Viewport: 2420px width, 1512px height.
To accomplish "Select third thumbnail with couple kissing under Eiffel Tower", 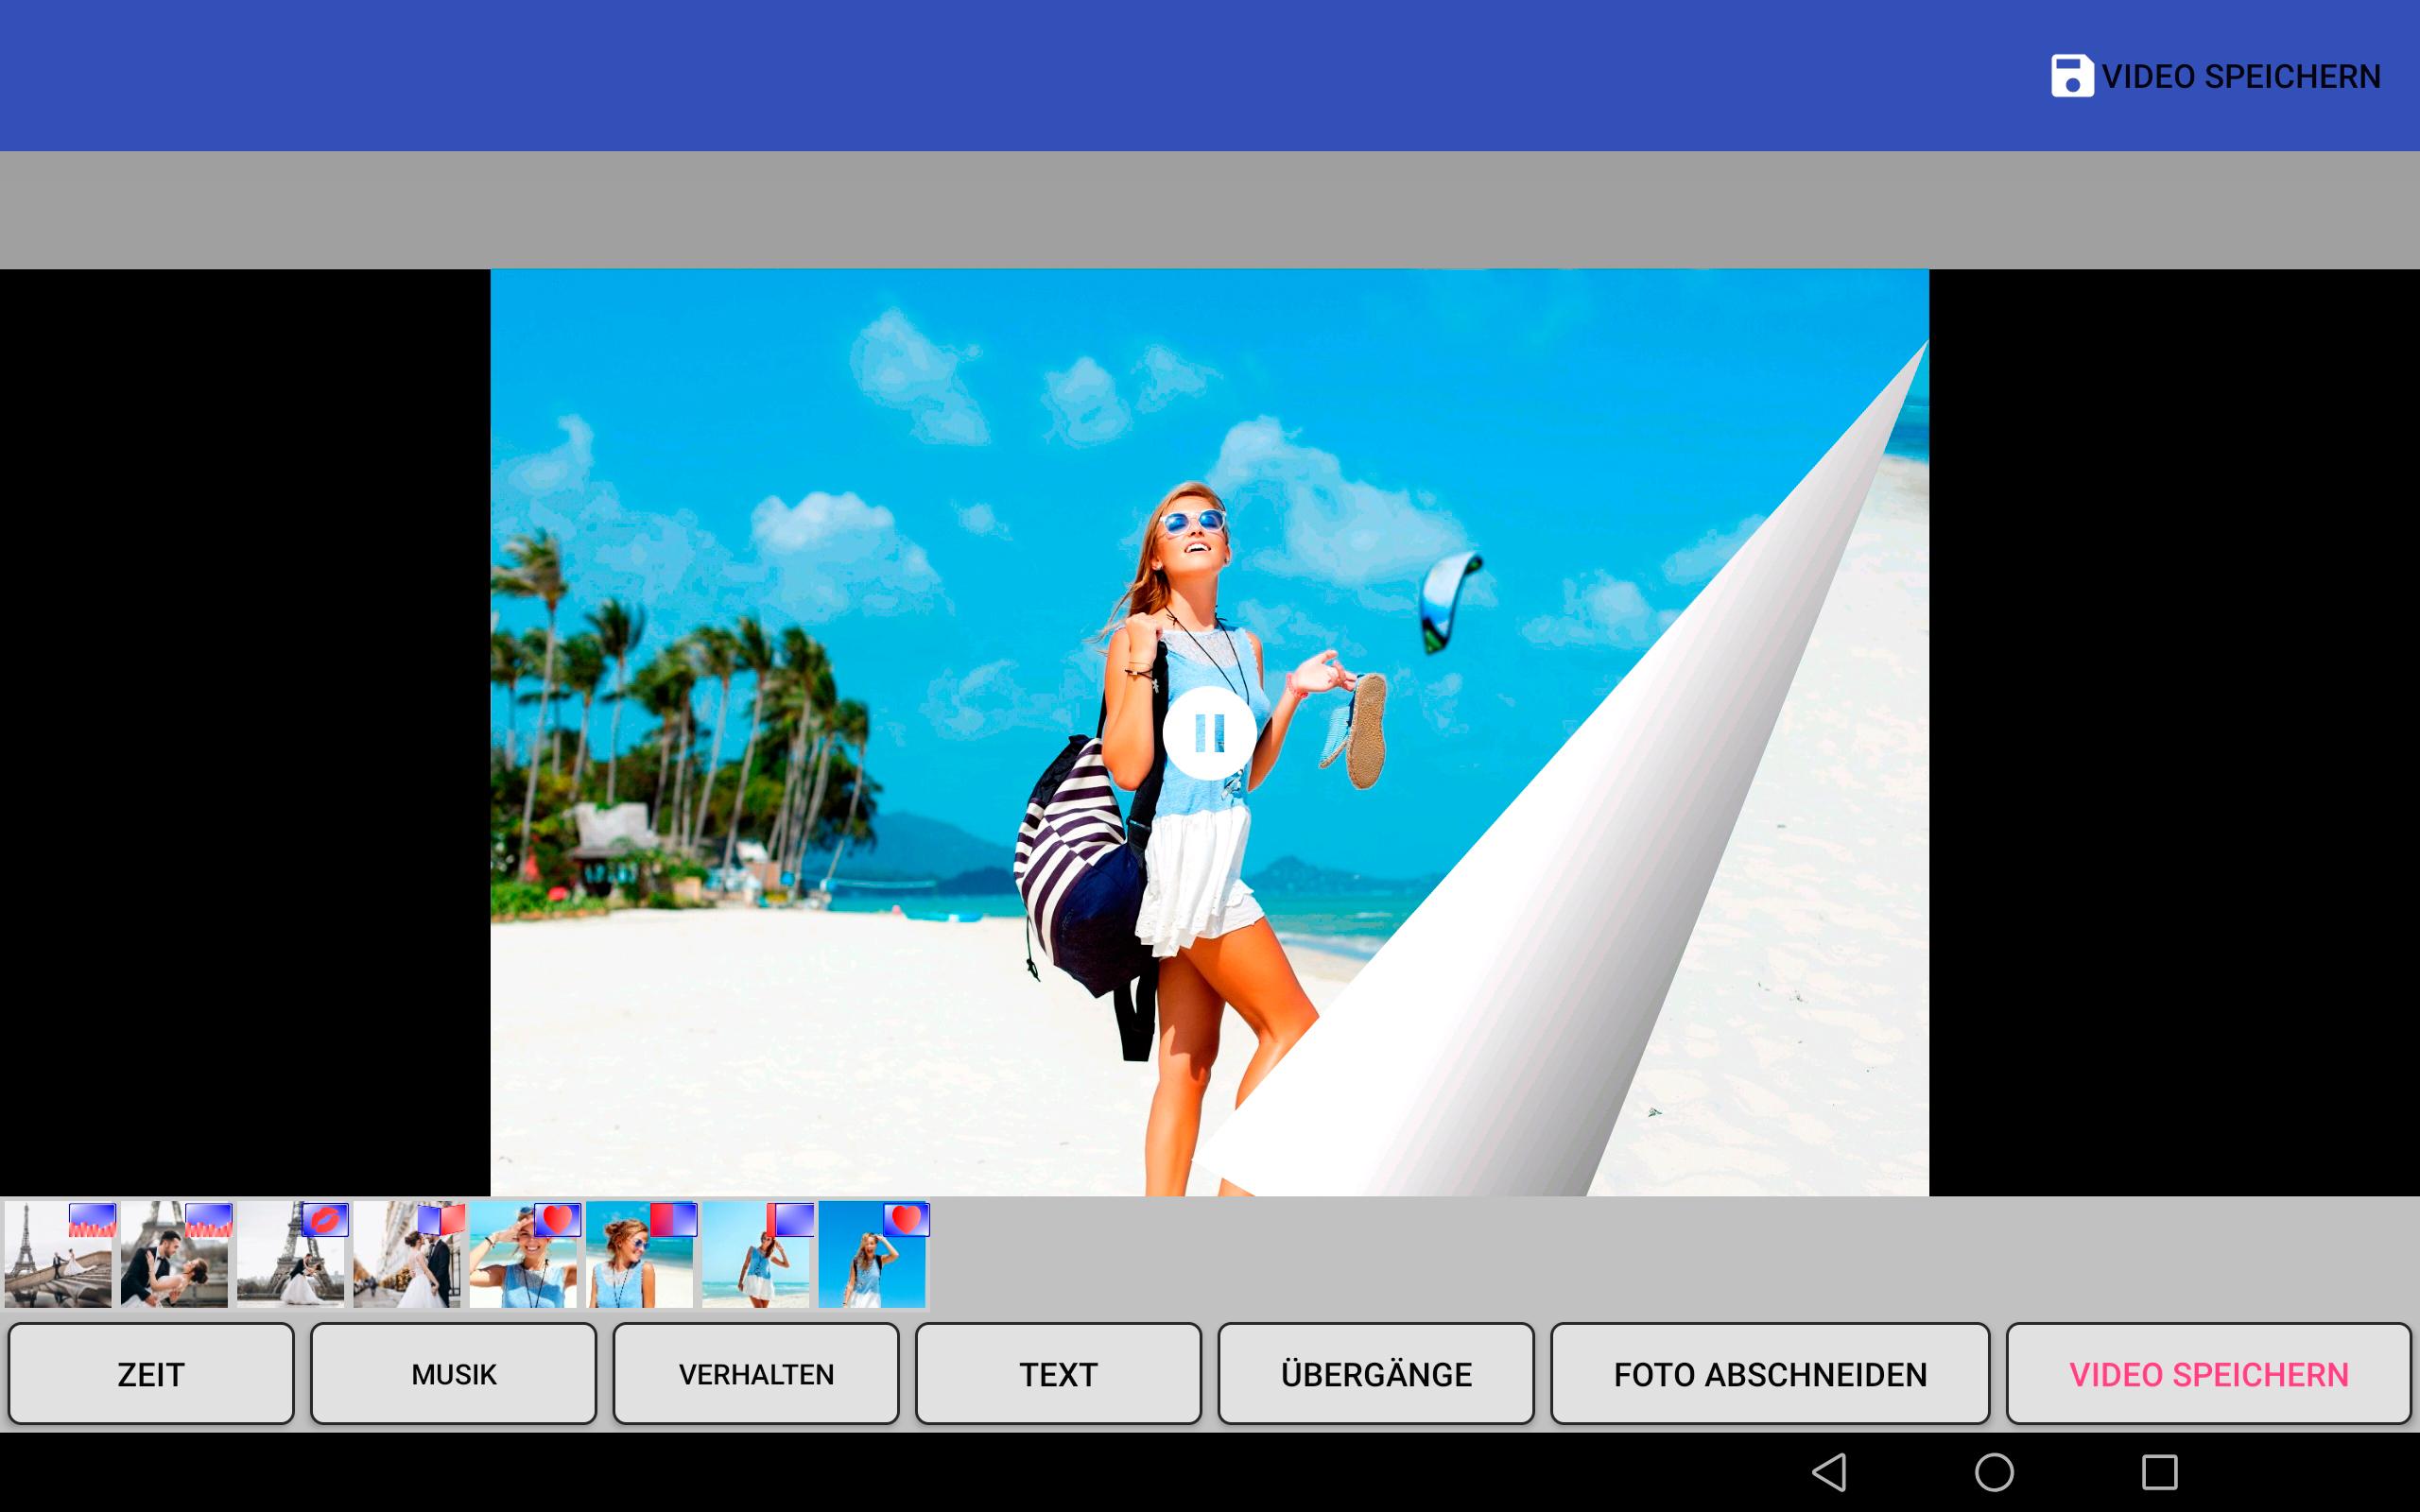I will [290, 1255].
